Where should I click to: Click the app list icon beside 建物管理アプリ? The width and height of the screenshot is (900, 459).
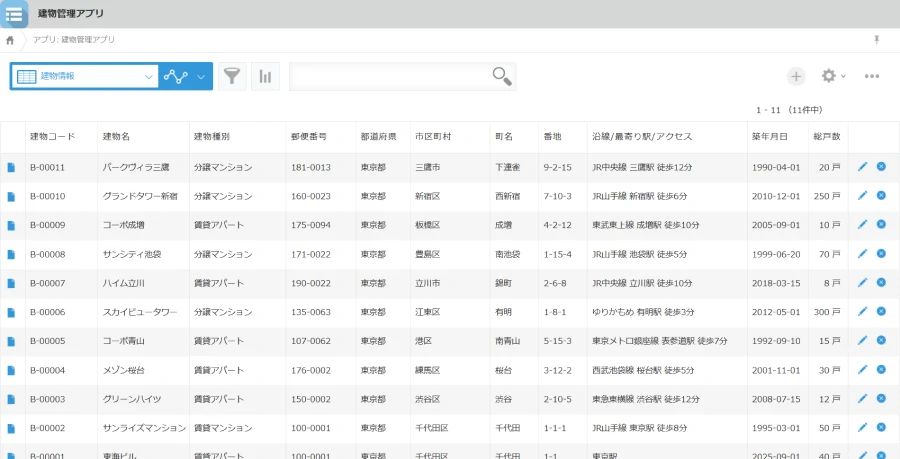coord(14,14)
